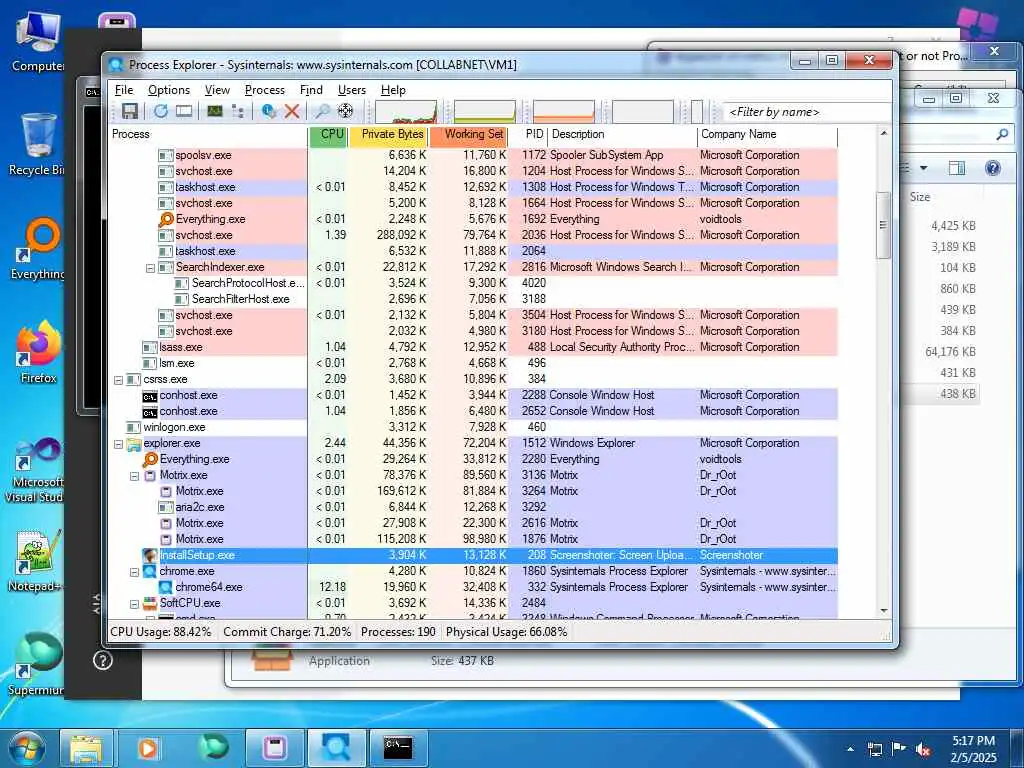Screen dimensions: 1024x768
Task: Click the InstallSetup.exe process icon
Action: tap(150, 555)
